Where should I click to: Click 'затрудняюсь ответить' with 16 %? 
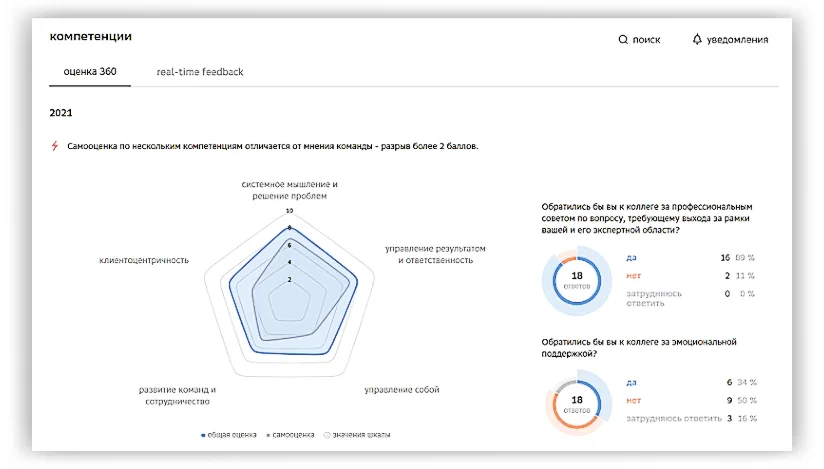point(674,419)
